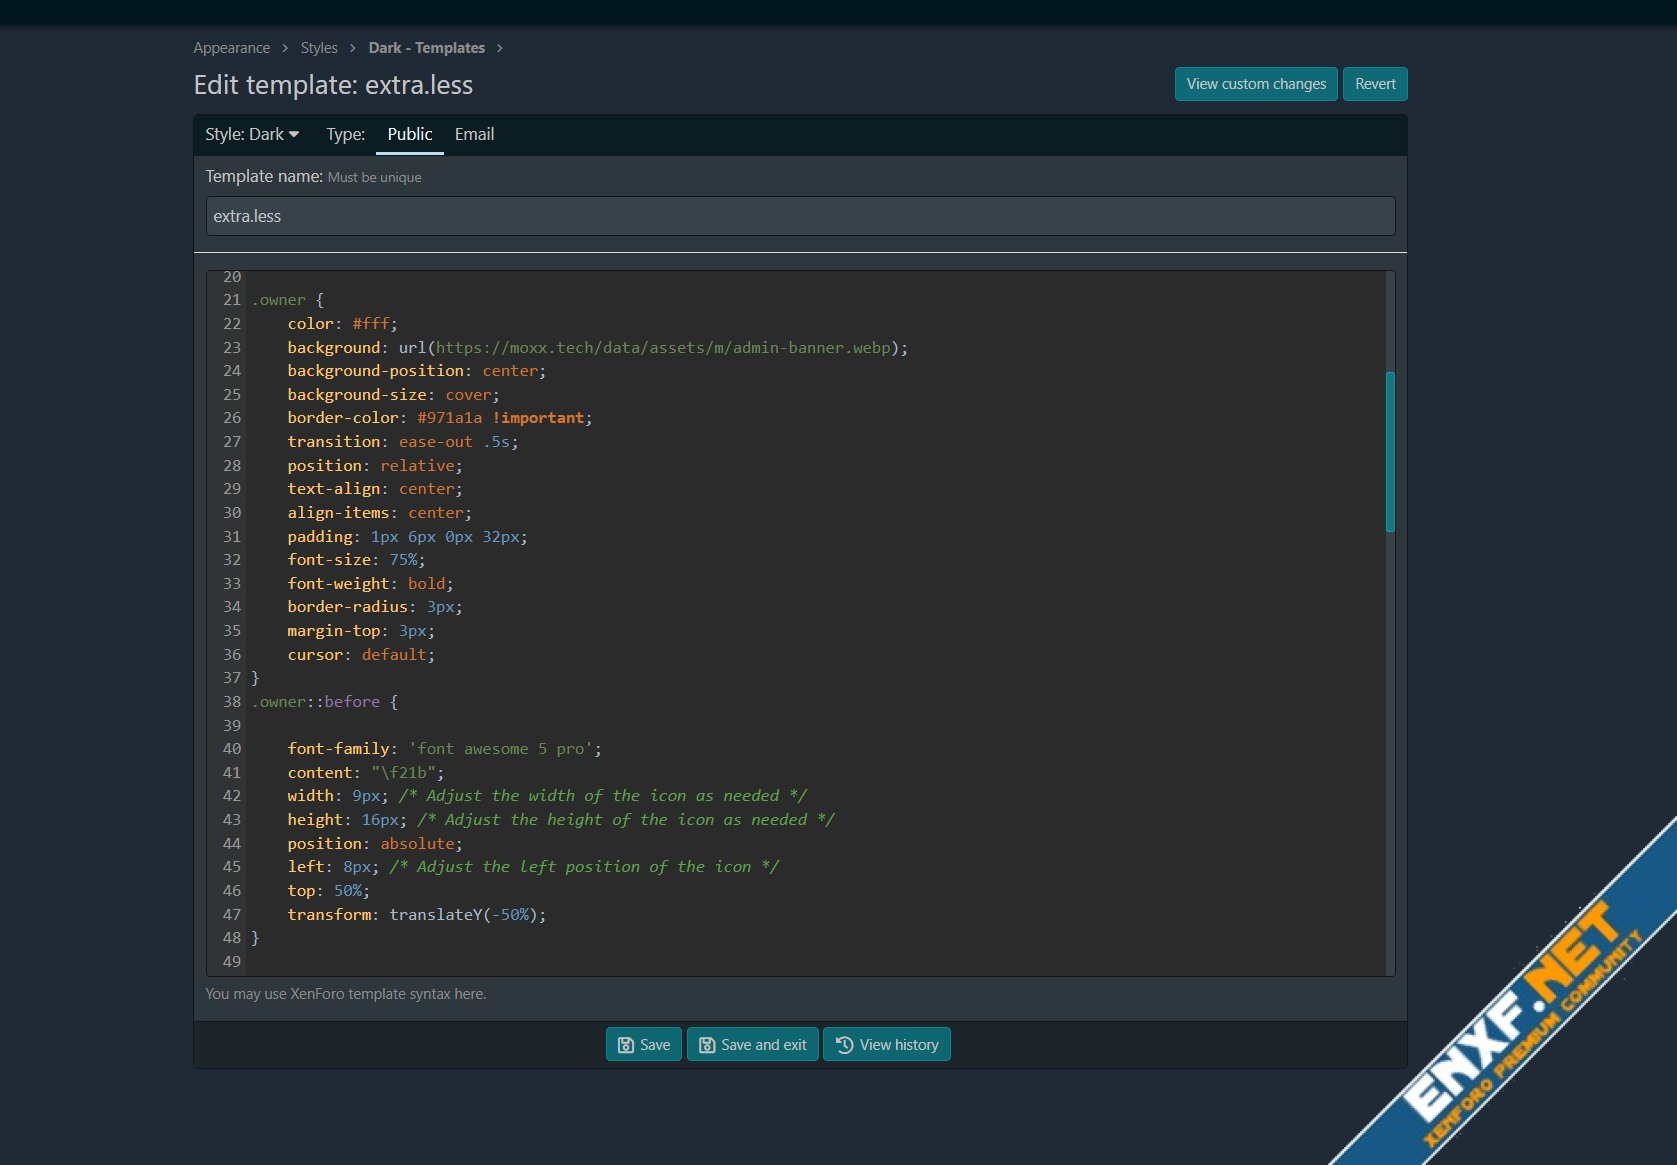Image resolution: width=1677 pixels, height=1165 pixels.
Task: Open the Styles breadcrumb link
Action: (319, 48)
